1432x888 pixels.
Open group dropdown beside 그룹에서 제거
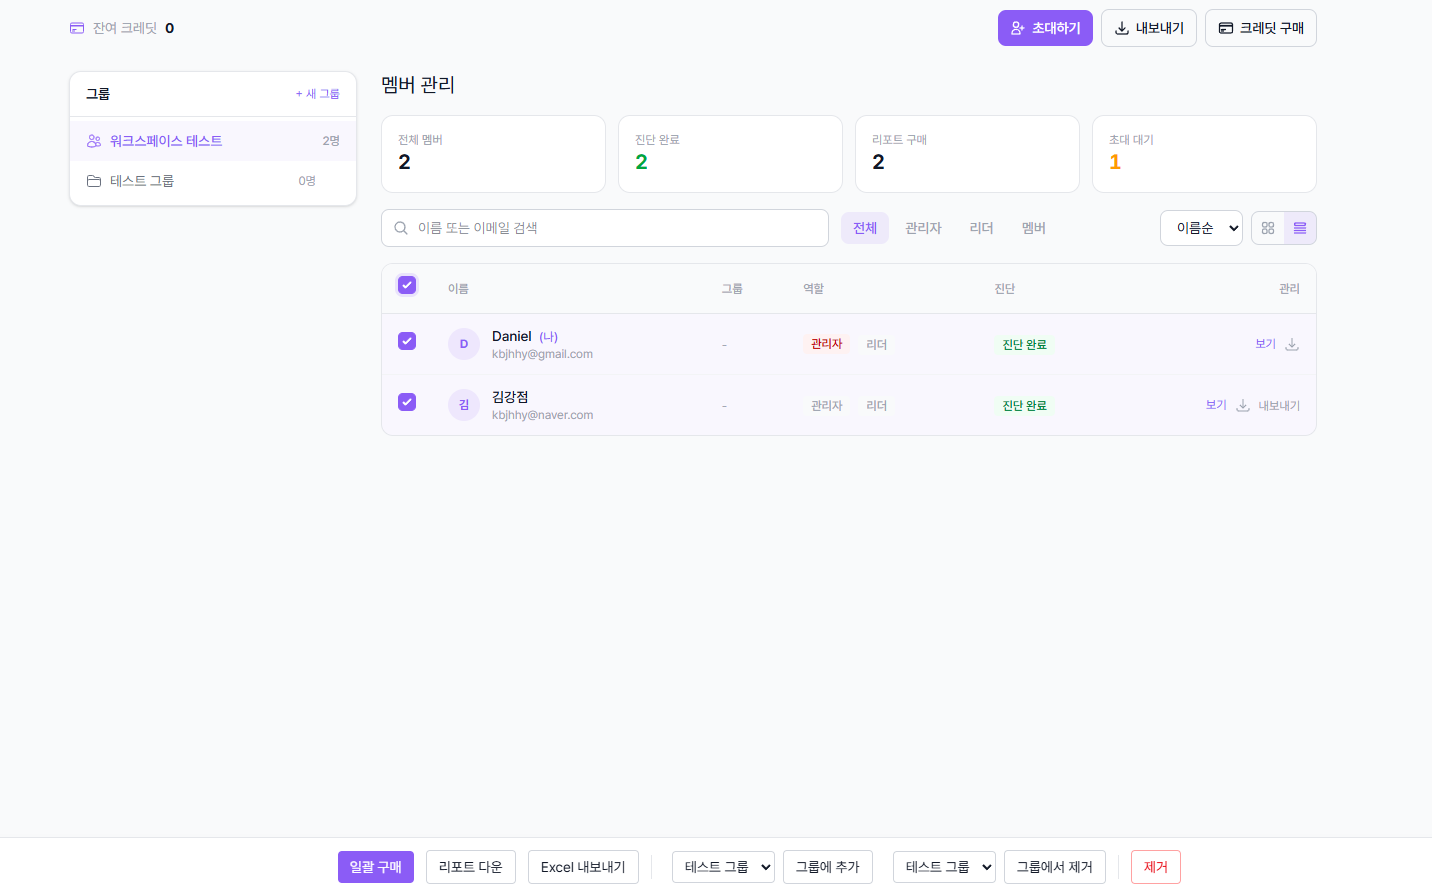pyautogui.click(x=944, y=867)
